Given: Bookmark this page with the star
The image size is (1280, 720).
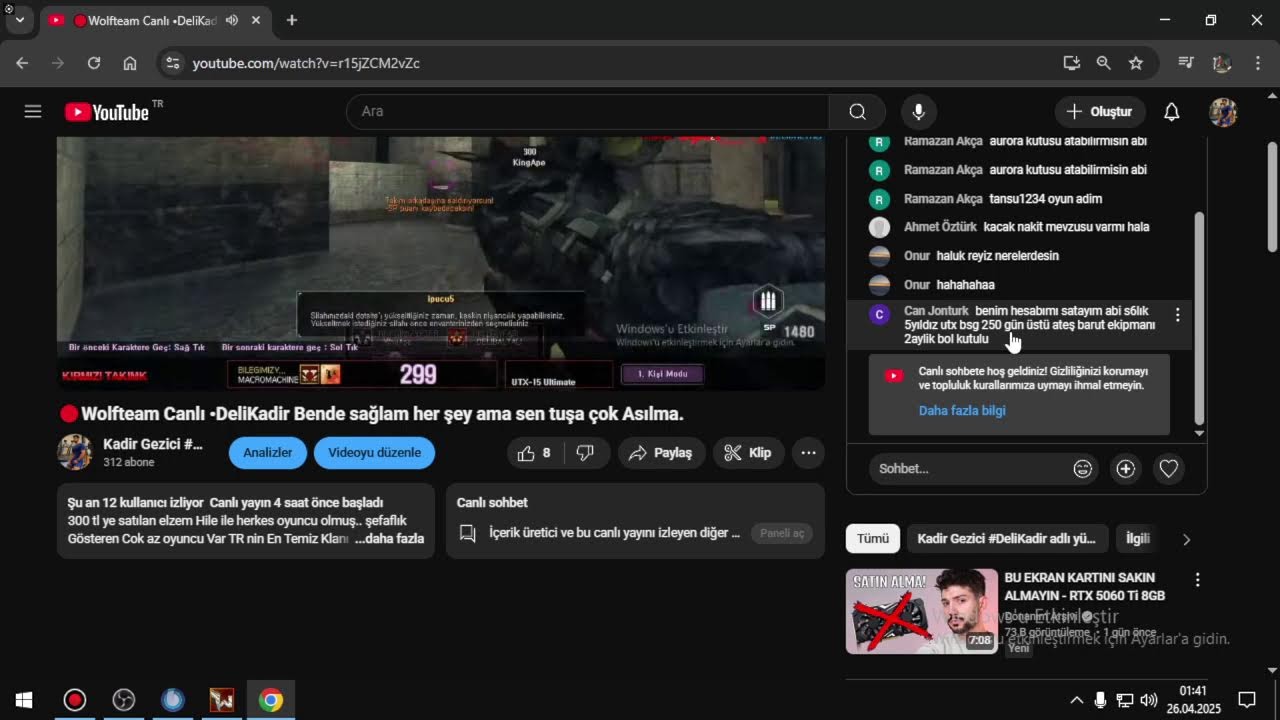Looking at the screenshot, I should (1136, 63).
